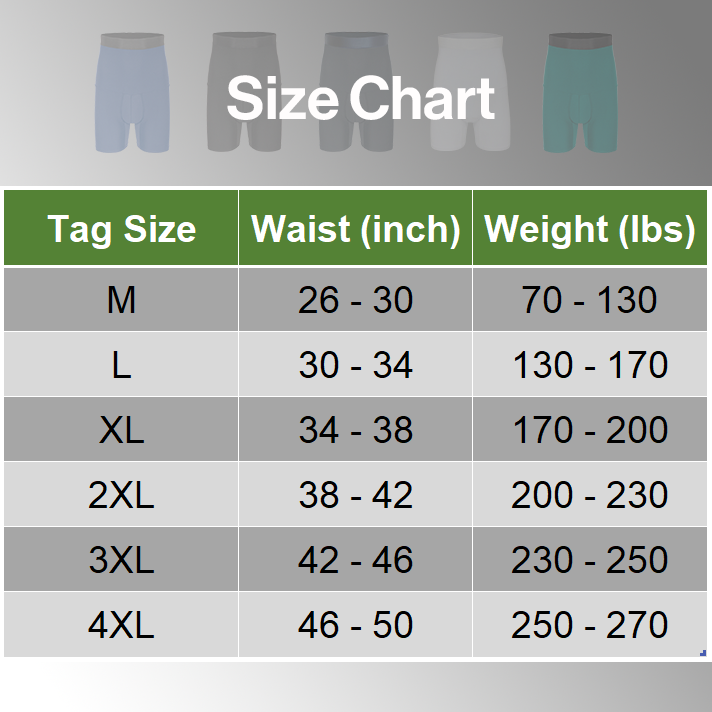Select the XL tag size cell
The width and height of the screenshot is (712, 712).
pos(121,430)
